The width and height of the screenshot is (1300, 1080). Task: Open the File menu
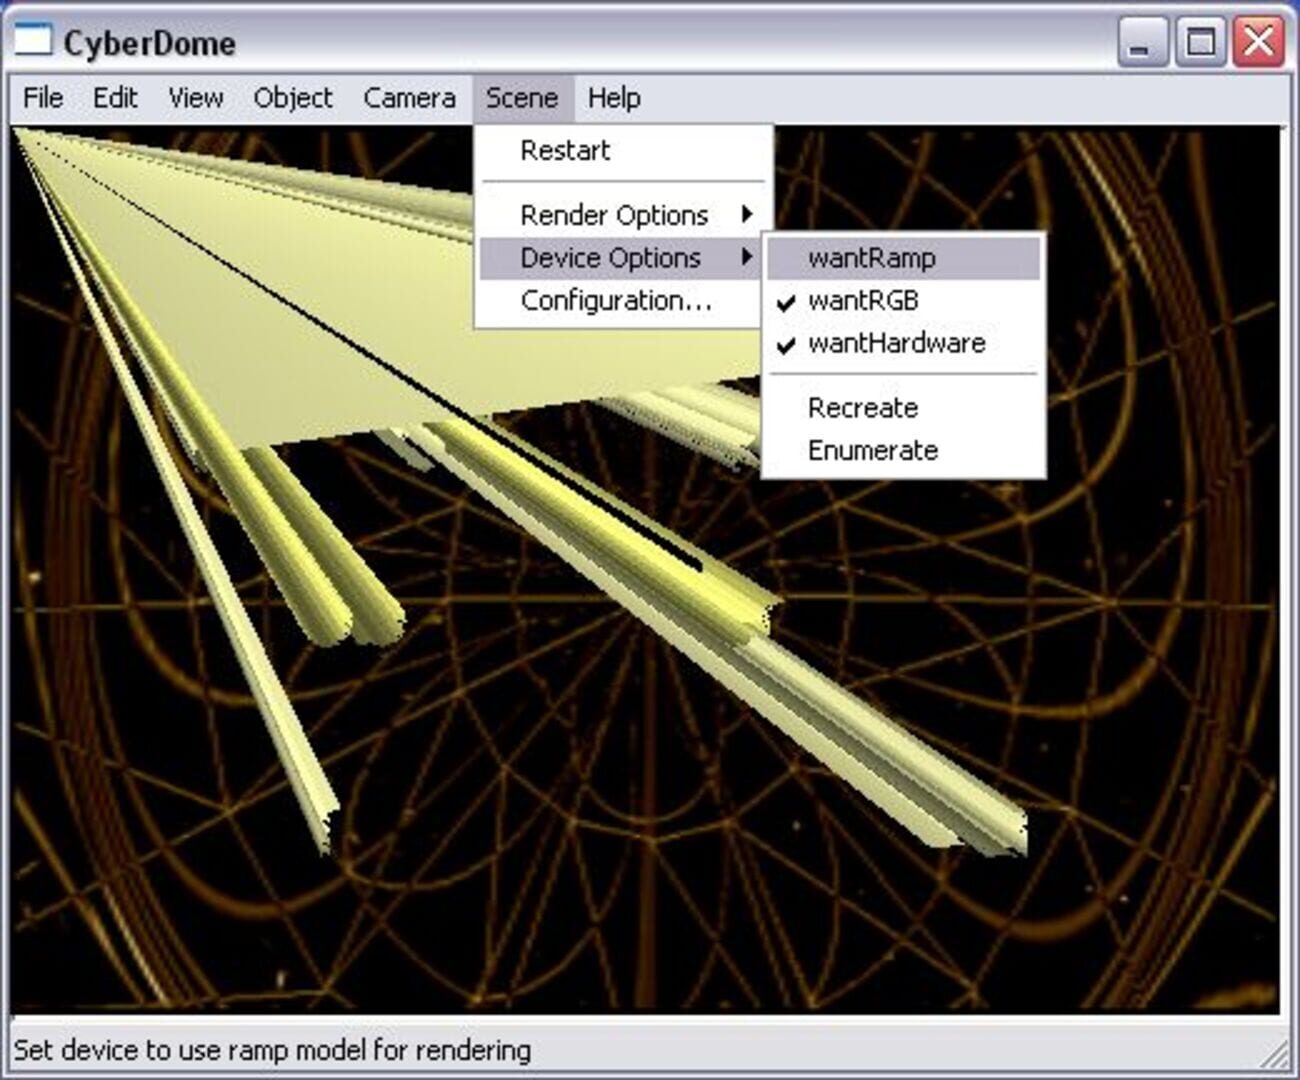pyautogui.click(x=42, y=98)
